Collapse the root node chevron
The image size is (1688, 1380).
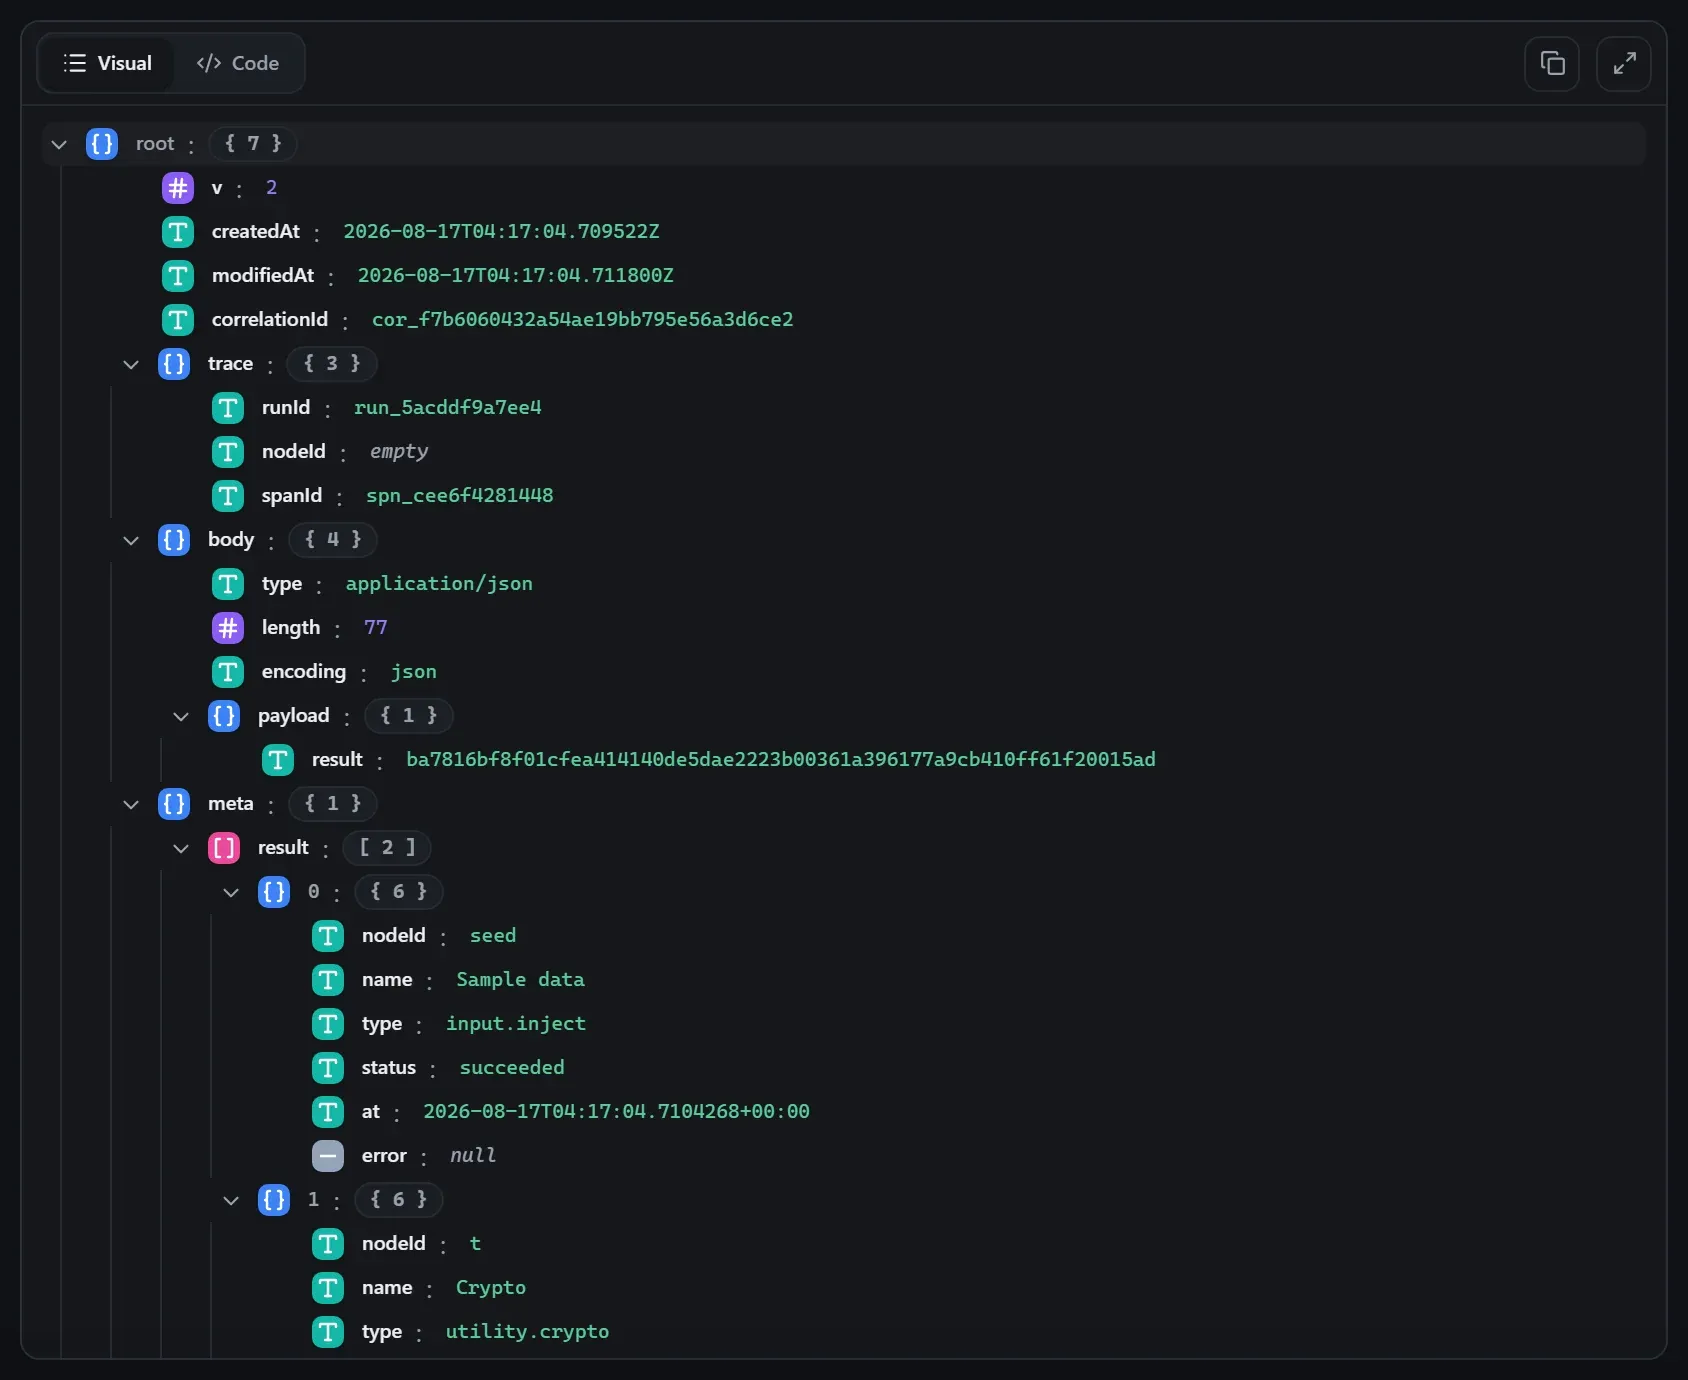(59, 144)
